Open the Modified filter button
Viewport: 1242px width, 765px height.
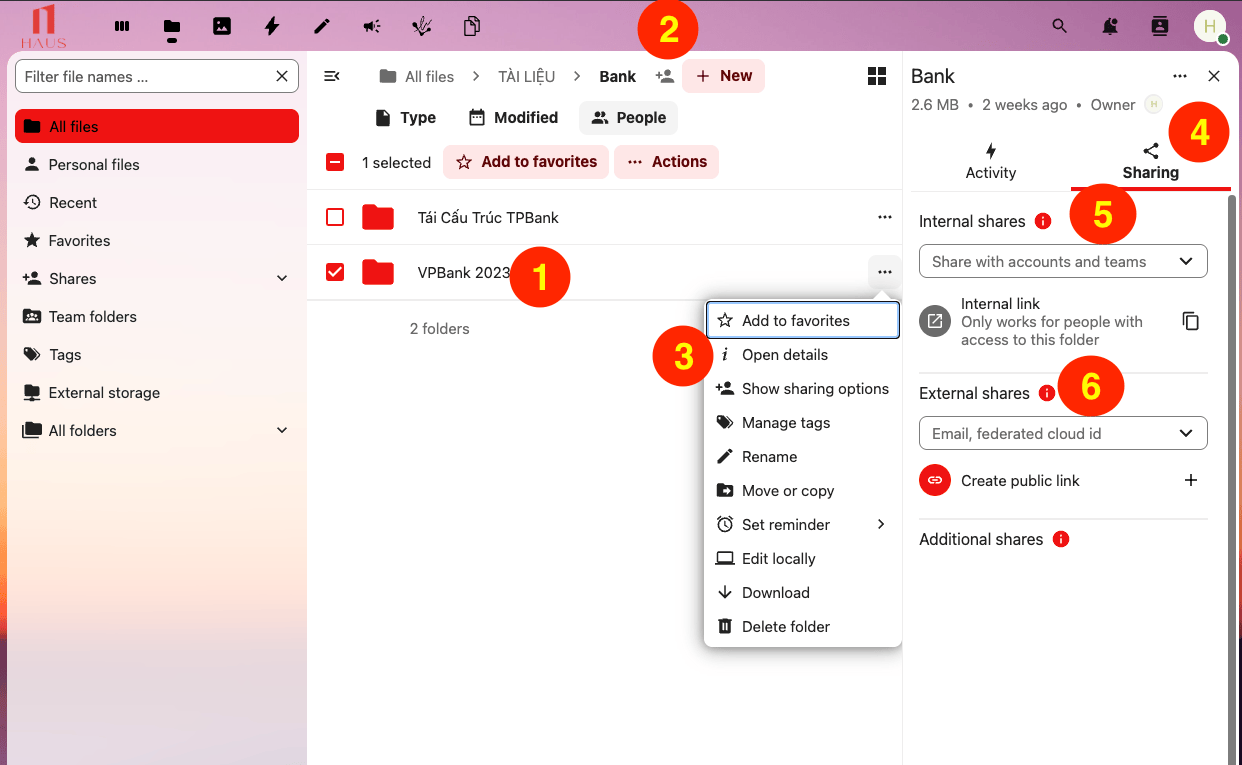pyautogui.click(x=513, y=118)
